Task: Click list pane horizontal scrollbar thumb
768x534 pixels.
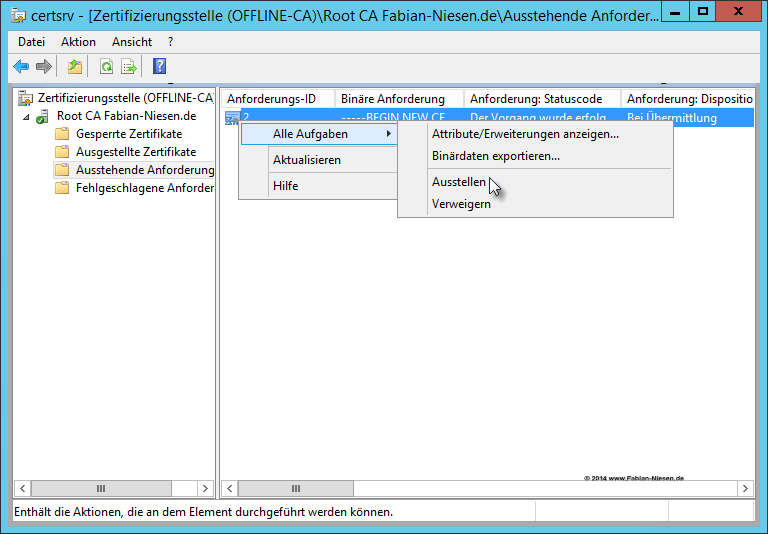Action: [296, 488]
